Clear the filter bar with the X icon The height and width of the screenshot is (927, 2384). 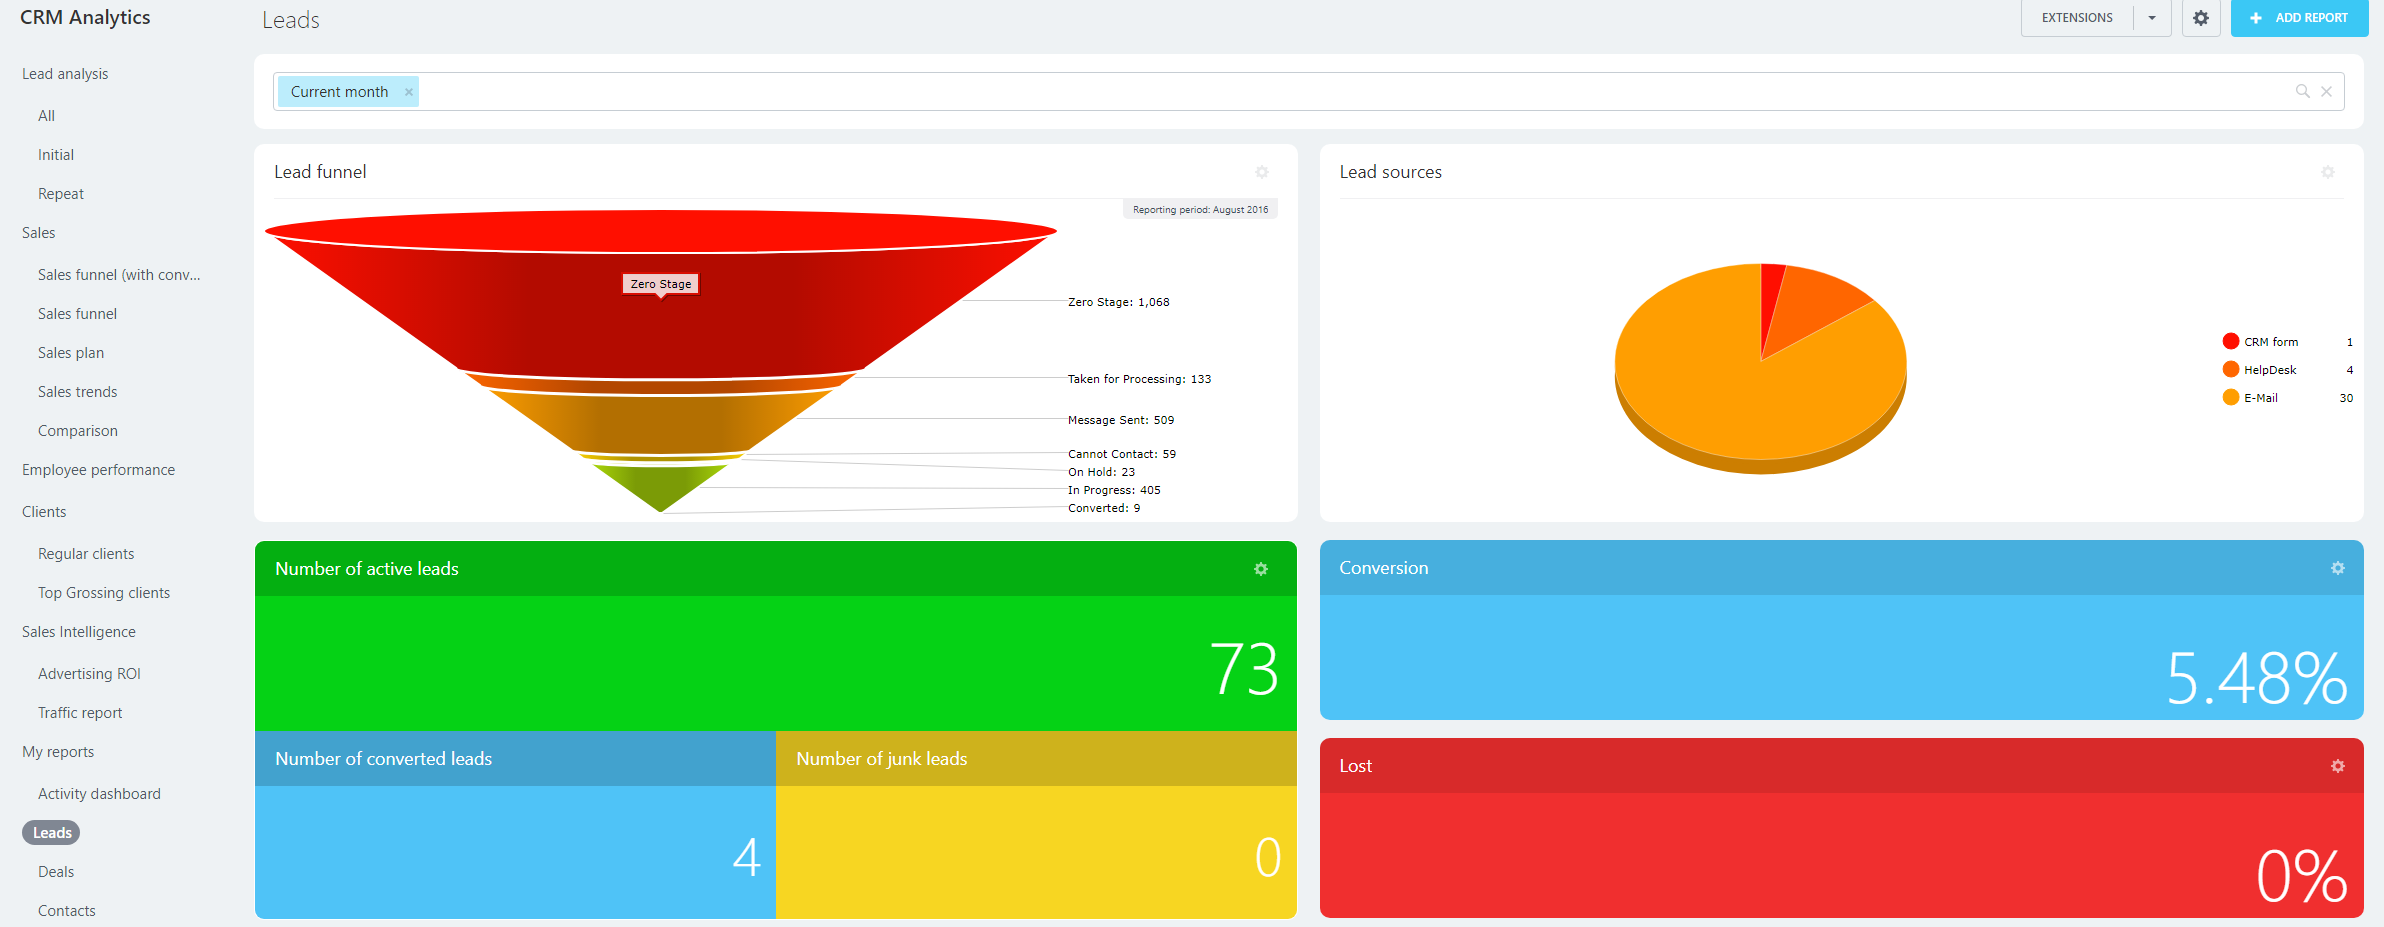[x=2326, y=91]
